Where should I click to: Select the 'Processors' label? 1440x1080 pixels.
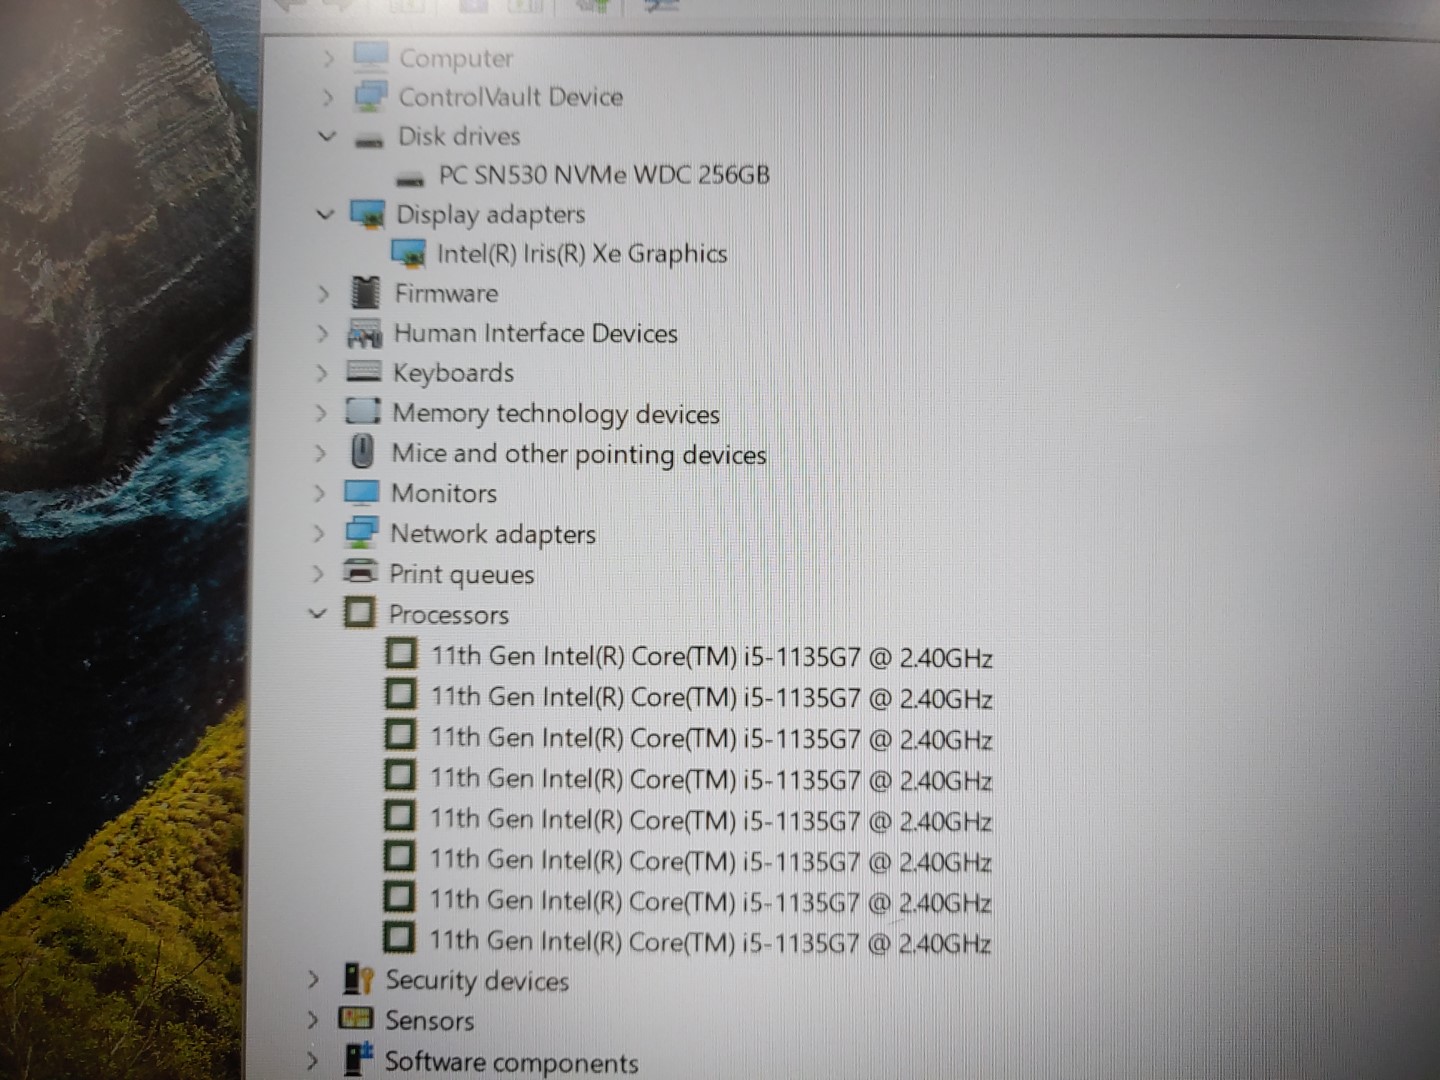click(449, 614)
